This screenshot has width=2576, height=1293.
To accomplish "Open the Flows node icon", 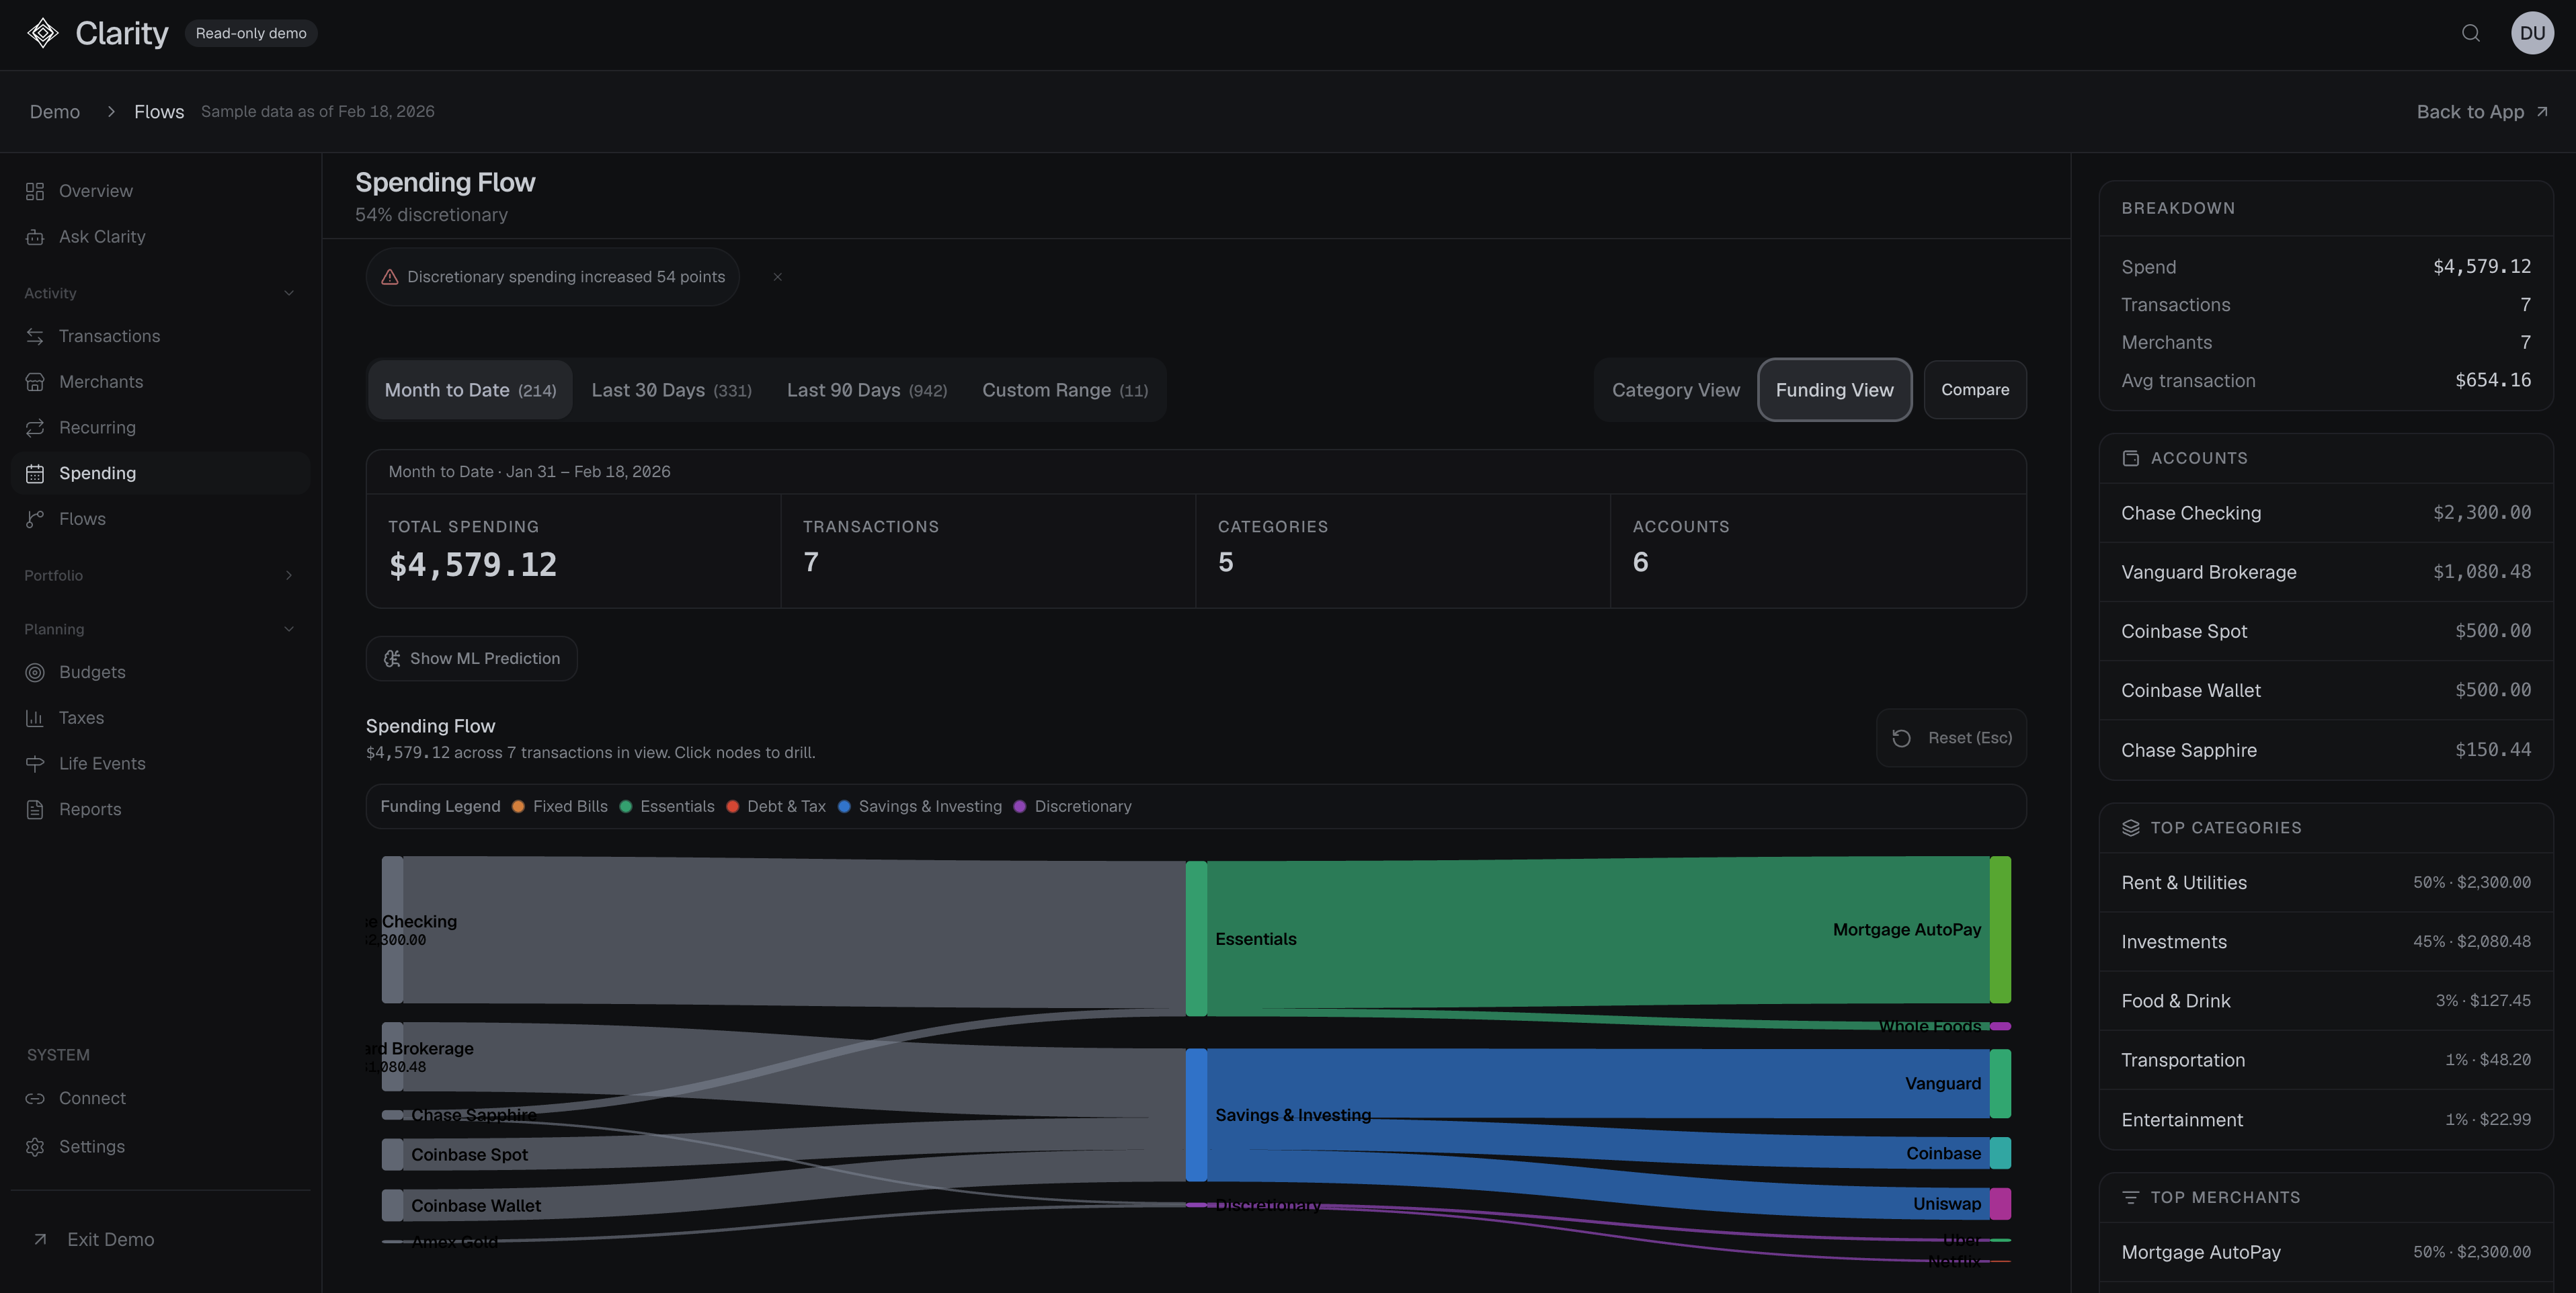I will coord(35,518).
